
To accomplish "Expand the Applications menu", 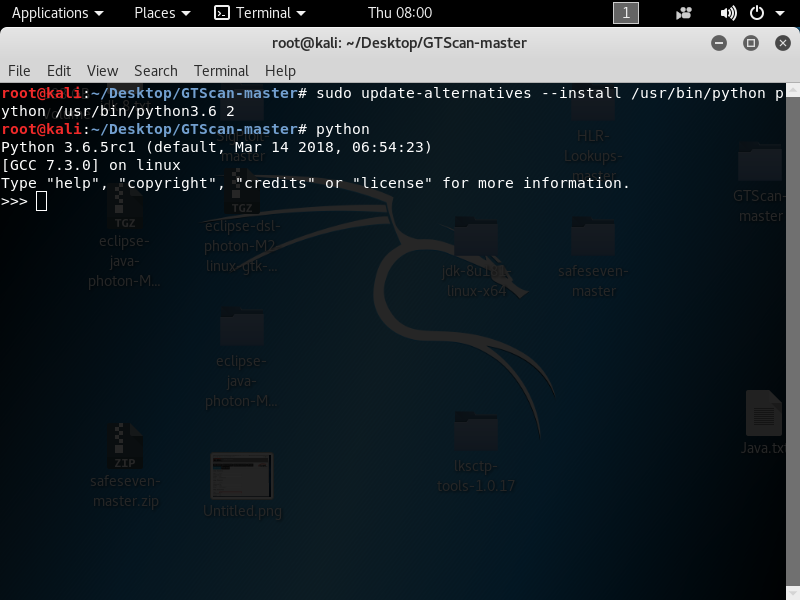I will pos(50,13).
